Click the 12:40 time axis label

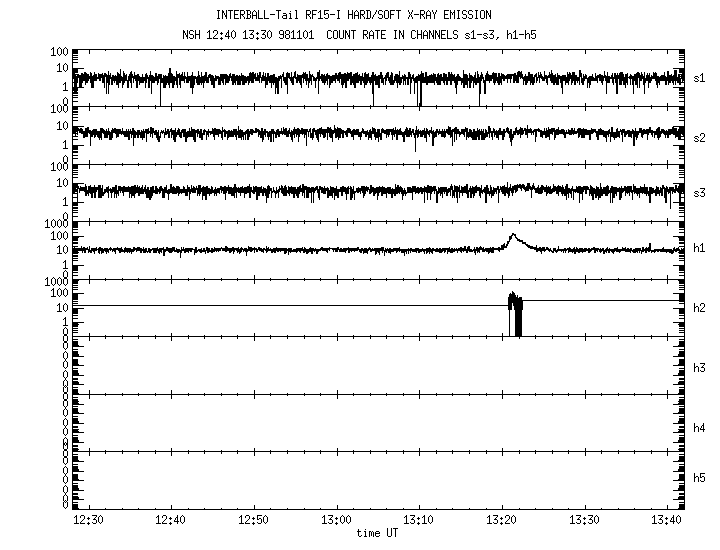coord(171,520)
